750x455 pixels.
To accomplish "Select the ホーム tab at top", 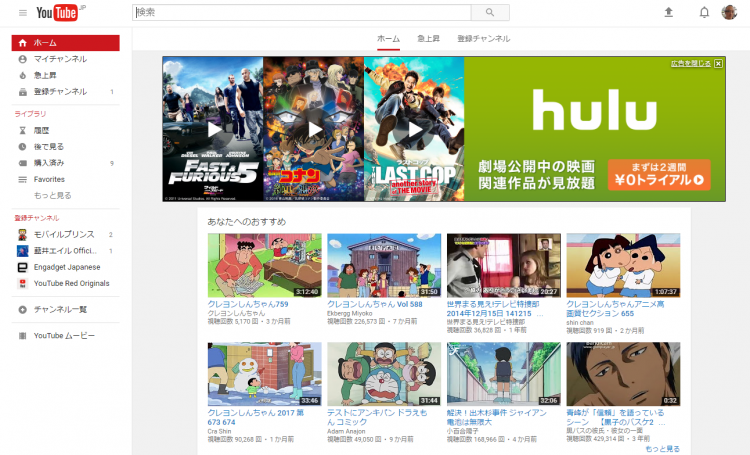I will click(x=388, y=39).
